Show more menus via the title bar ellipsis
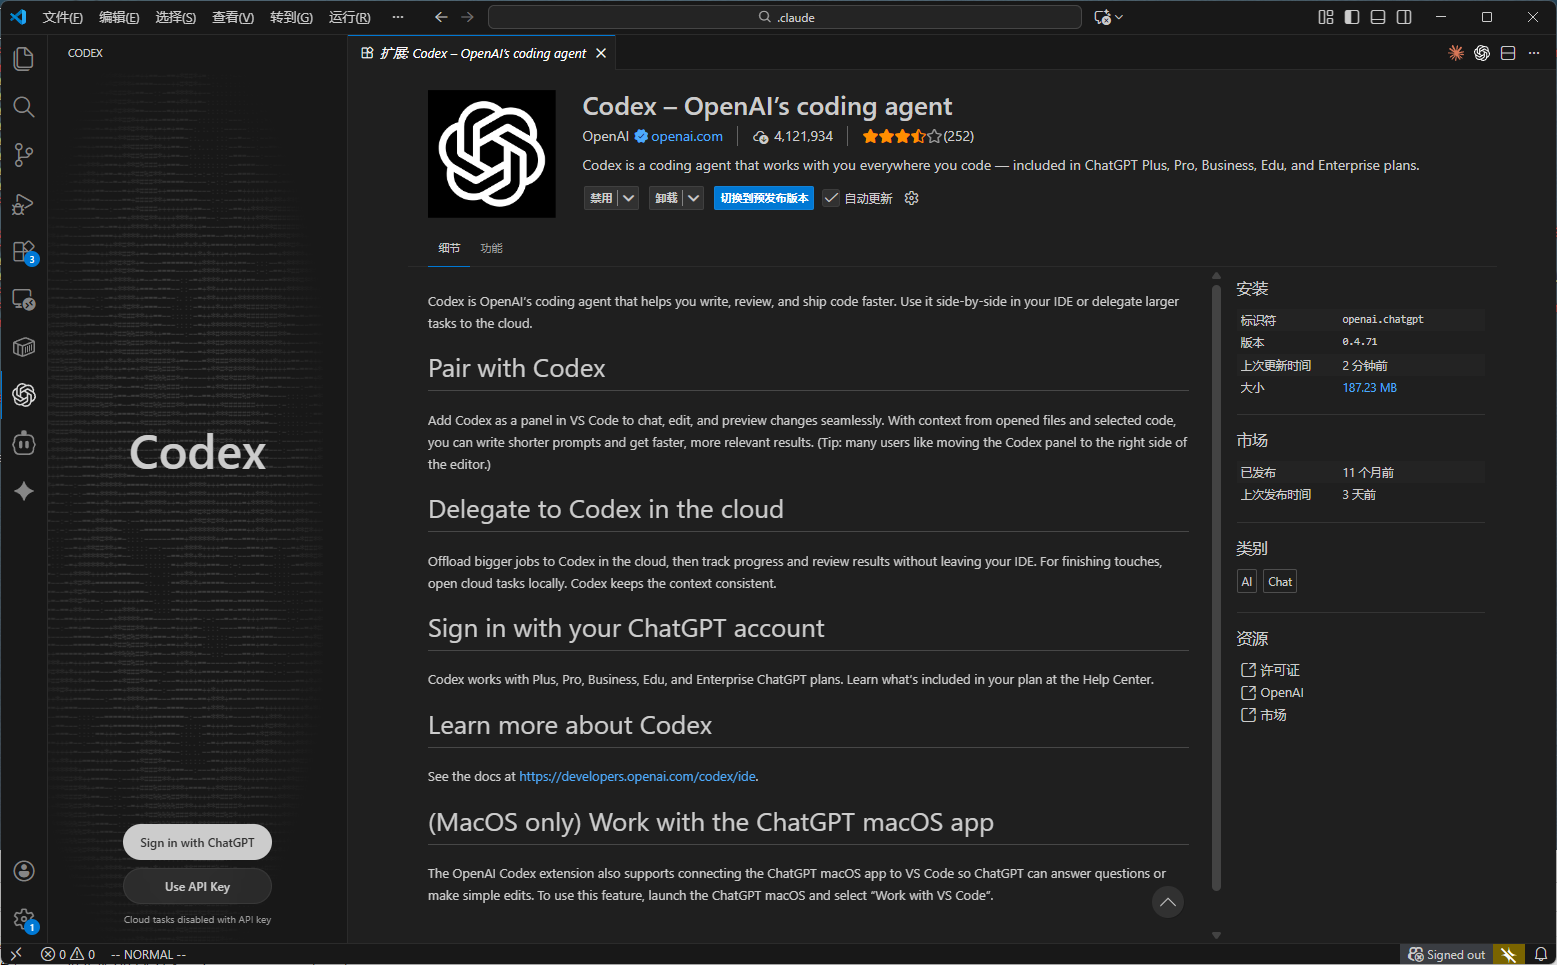Image resolution: width=1557 pixels, height=965 pixels. click(398, 17)
